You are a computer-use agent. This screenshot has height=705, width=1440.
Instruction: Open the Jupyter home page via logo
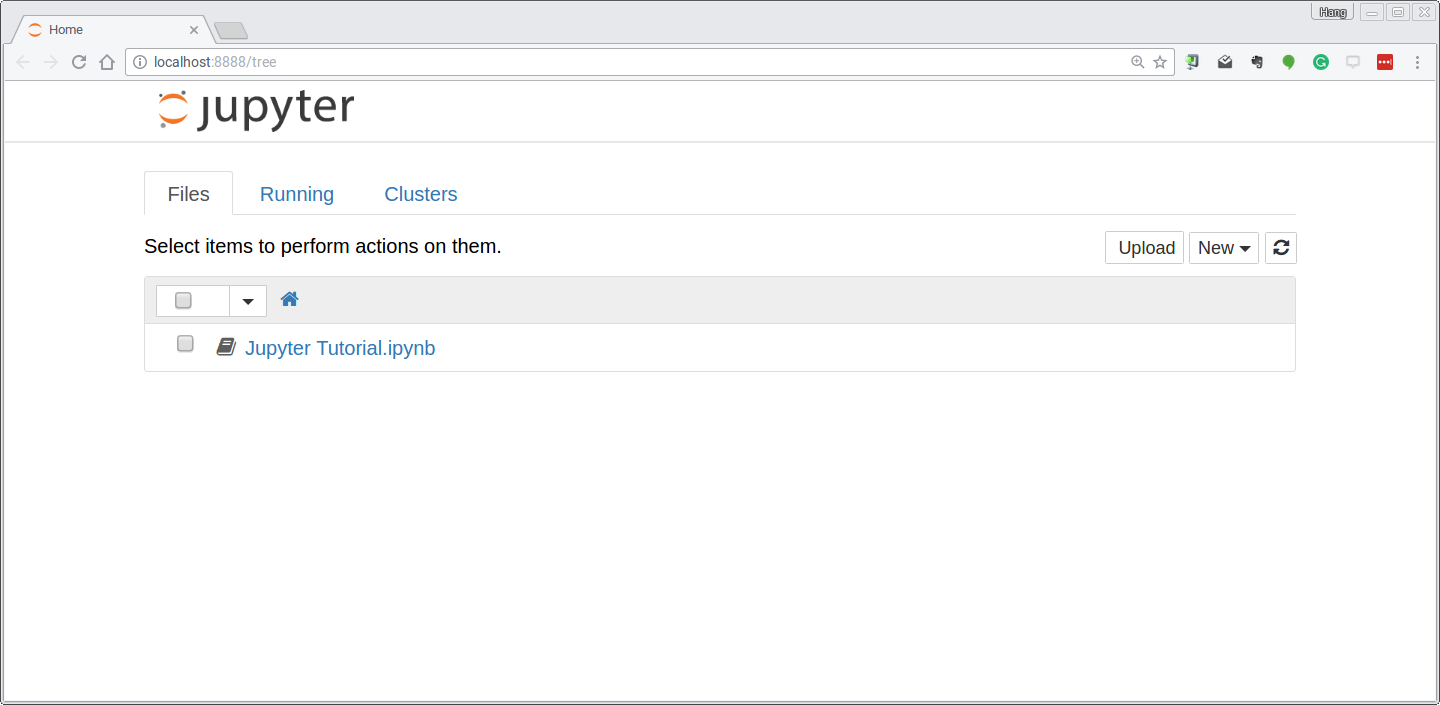pyautogui.click(x=255, y=108)
